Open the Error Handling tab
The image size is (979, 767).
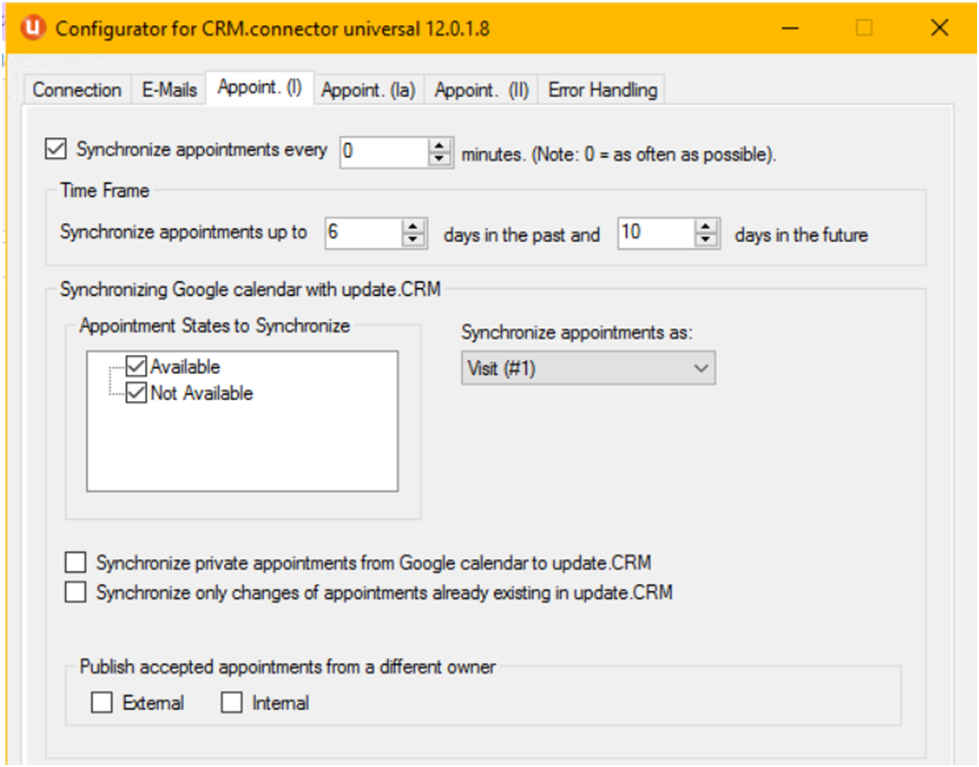point(603,90)
